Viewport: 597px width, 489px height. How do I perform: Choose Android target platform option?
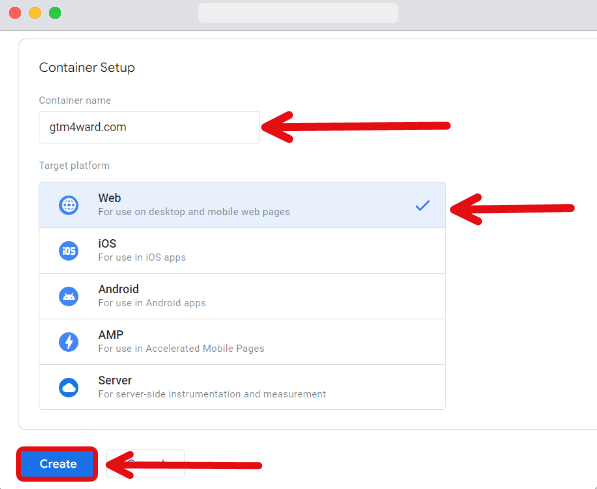pyautogui.click(x=242, y=296)
